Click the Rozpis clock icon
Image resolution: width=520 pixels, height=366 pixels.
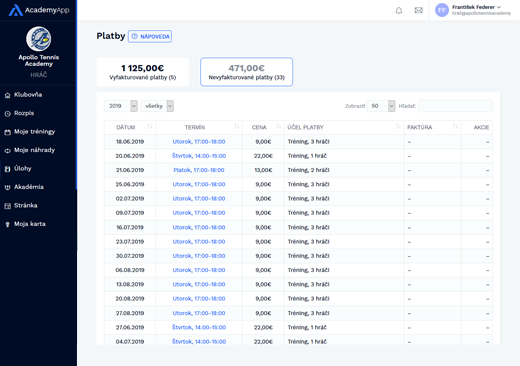[x=8, y=114]
